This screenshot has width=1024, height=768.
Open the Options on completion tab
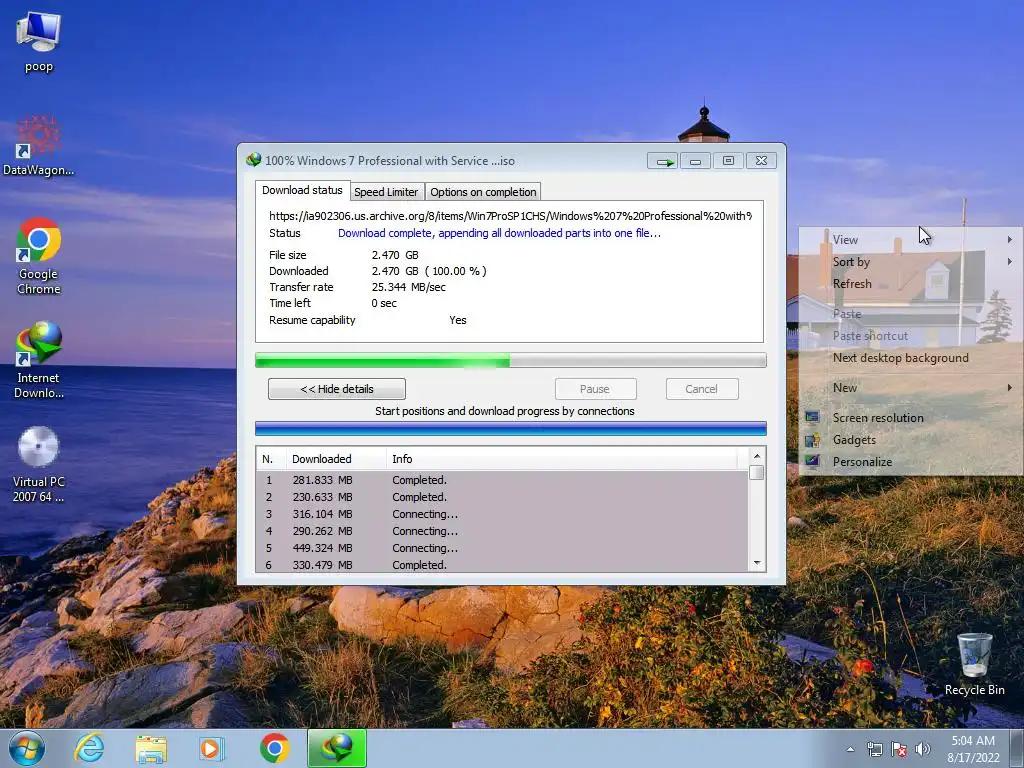(x=483, y=192)
